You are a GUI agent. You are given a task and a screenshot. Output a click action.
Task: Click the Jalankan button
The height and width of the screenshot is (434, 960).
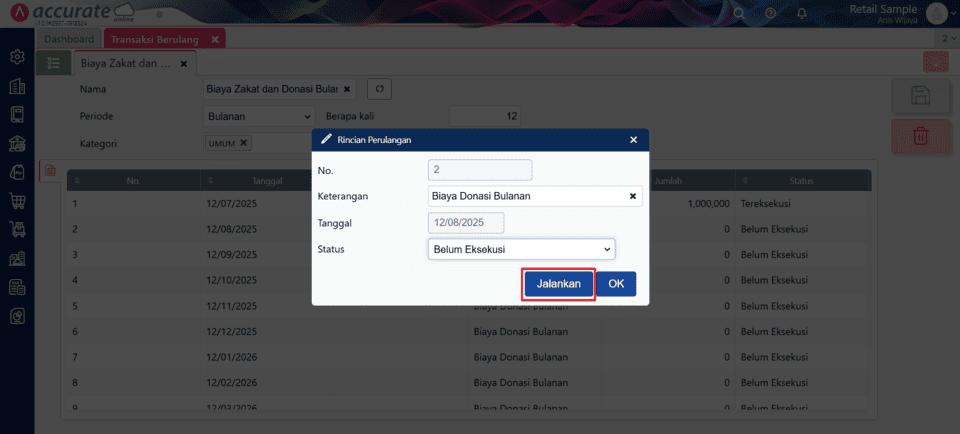(x=558, y=284)
